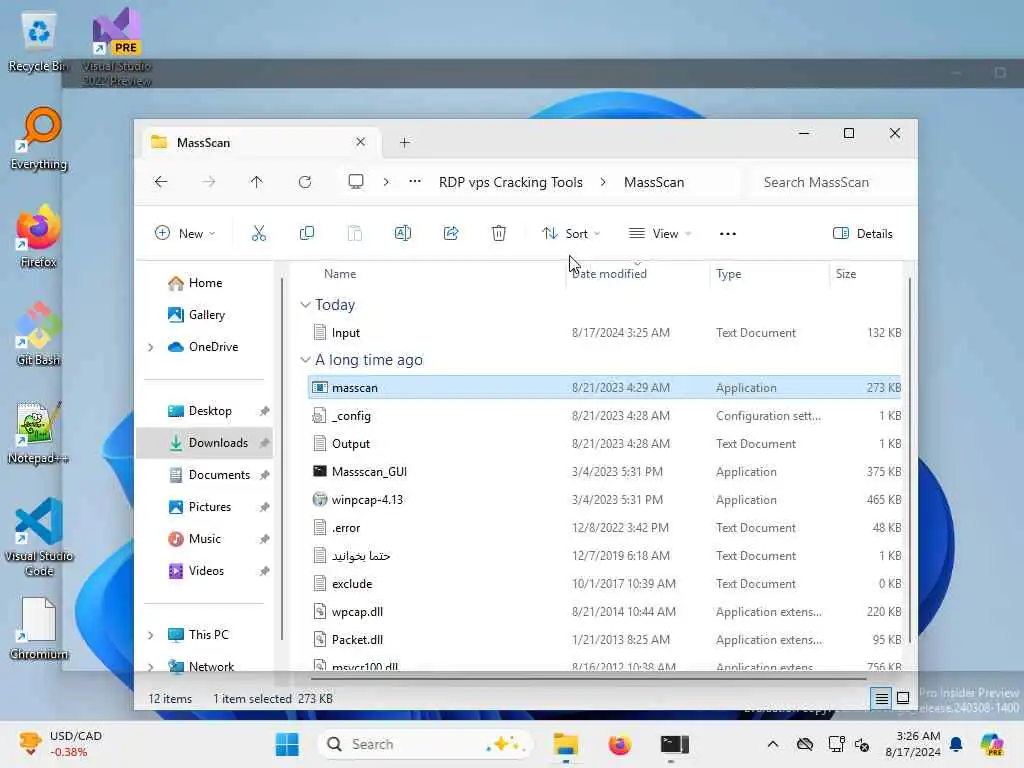Open Videos quick access folder
This screenshot has height=768, width=1024.
click(206, 571)
